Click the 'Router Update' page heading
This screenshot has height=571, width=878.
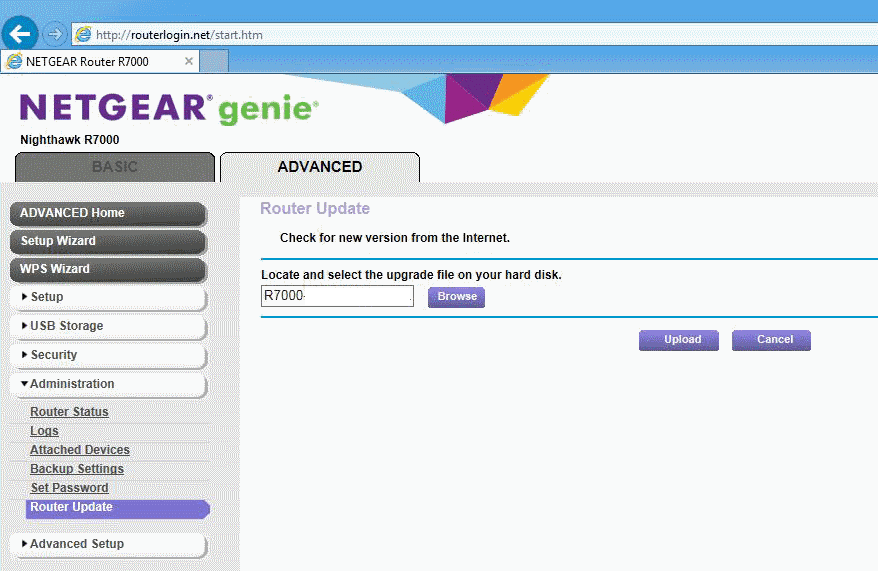click(x=315, y=209)
